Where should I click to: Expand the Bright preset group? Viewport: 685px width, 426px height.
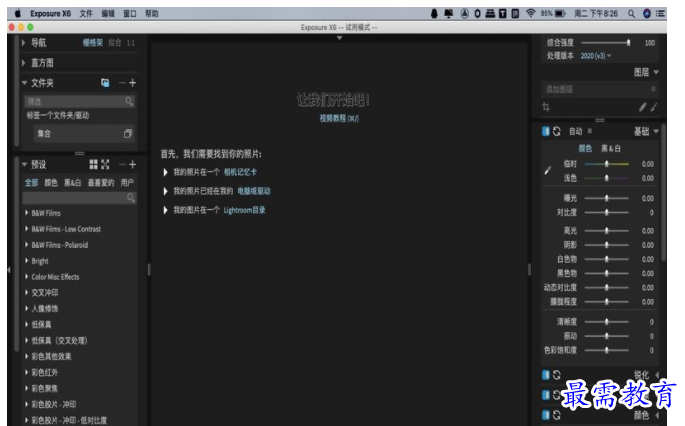point(27,261)
